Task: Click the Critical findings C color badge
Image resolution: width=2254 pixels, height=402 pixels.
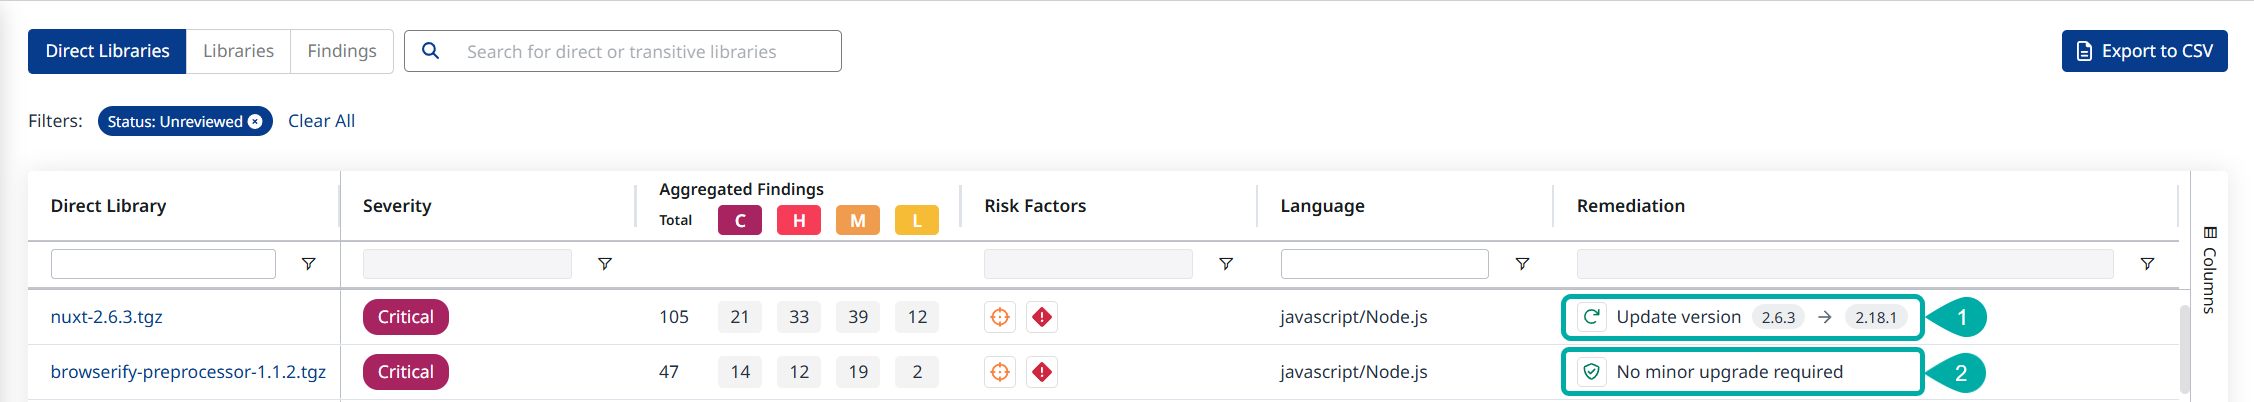Action: (740, 220)
